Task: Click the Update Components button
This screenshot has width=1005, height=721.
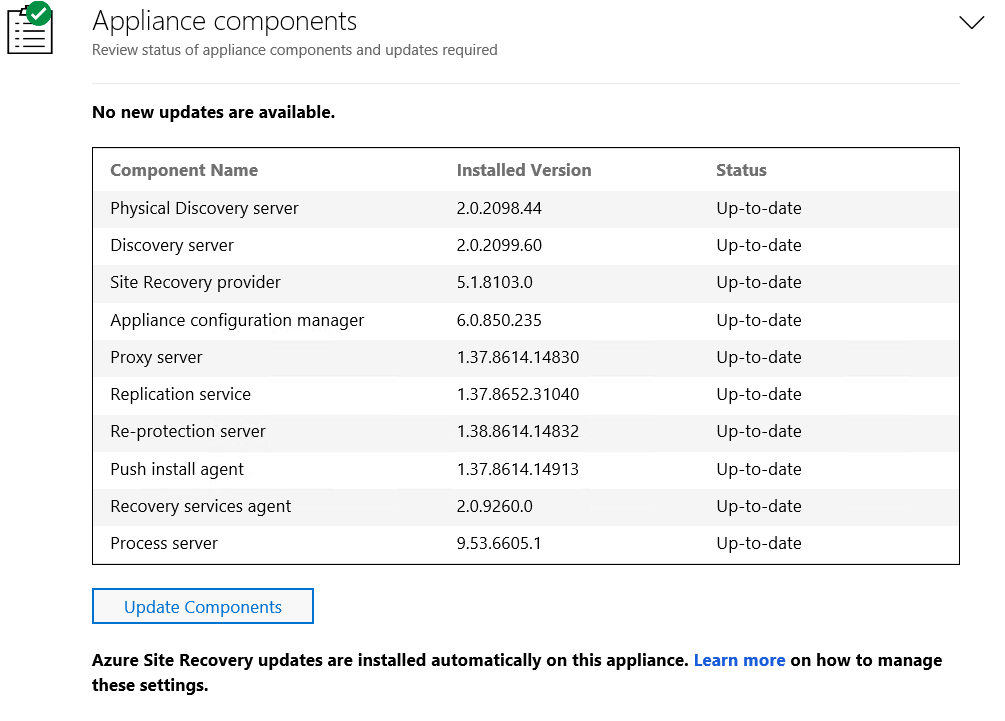Action: click(203, 606)
